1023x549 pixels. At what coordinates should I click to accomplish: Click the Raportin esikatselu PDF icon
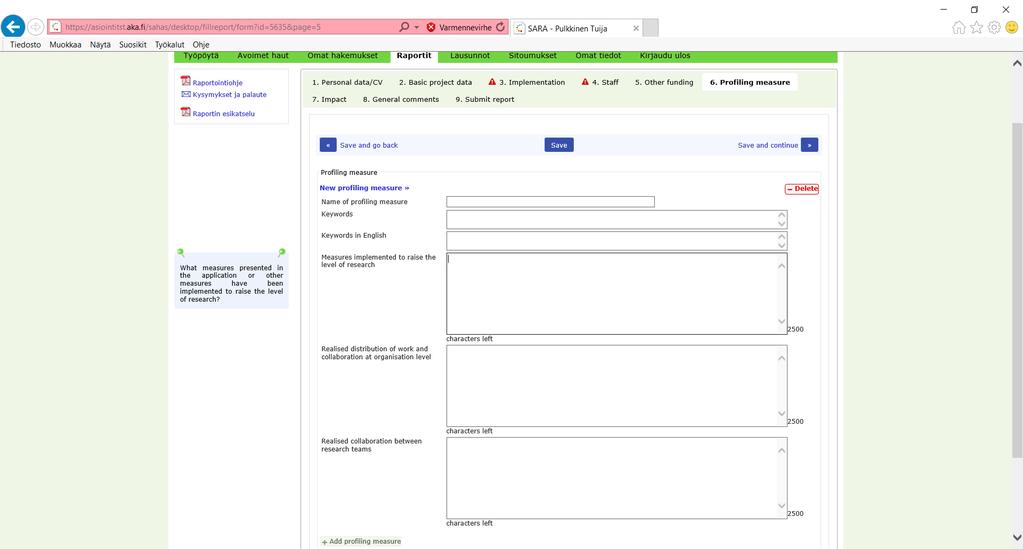[x=186, y=112]
